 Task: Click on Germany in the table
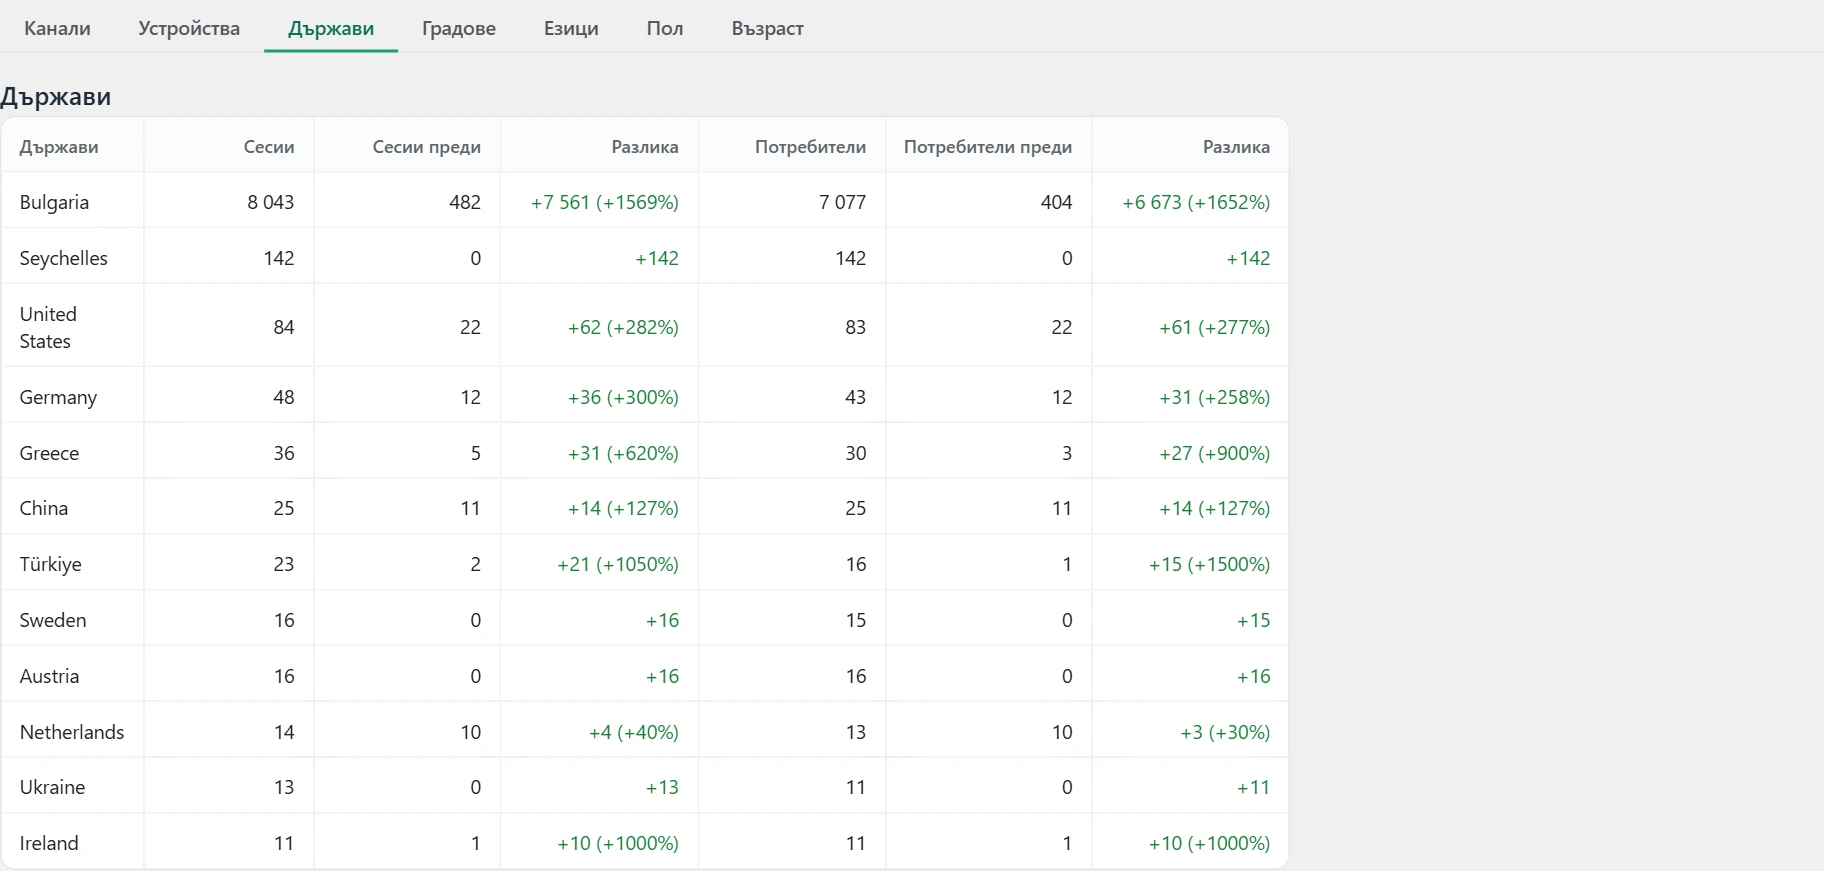(58, 397)
